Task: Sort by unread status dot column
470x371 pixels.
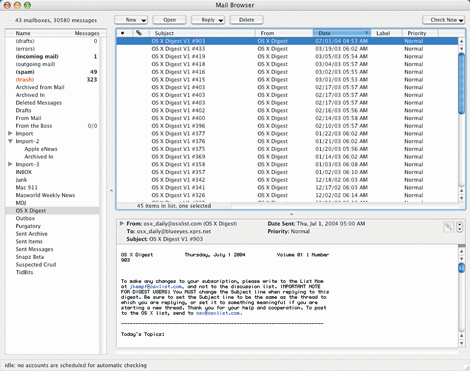Action: click(123, 33)
